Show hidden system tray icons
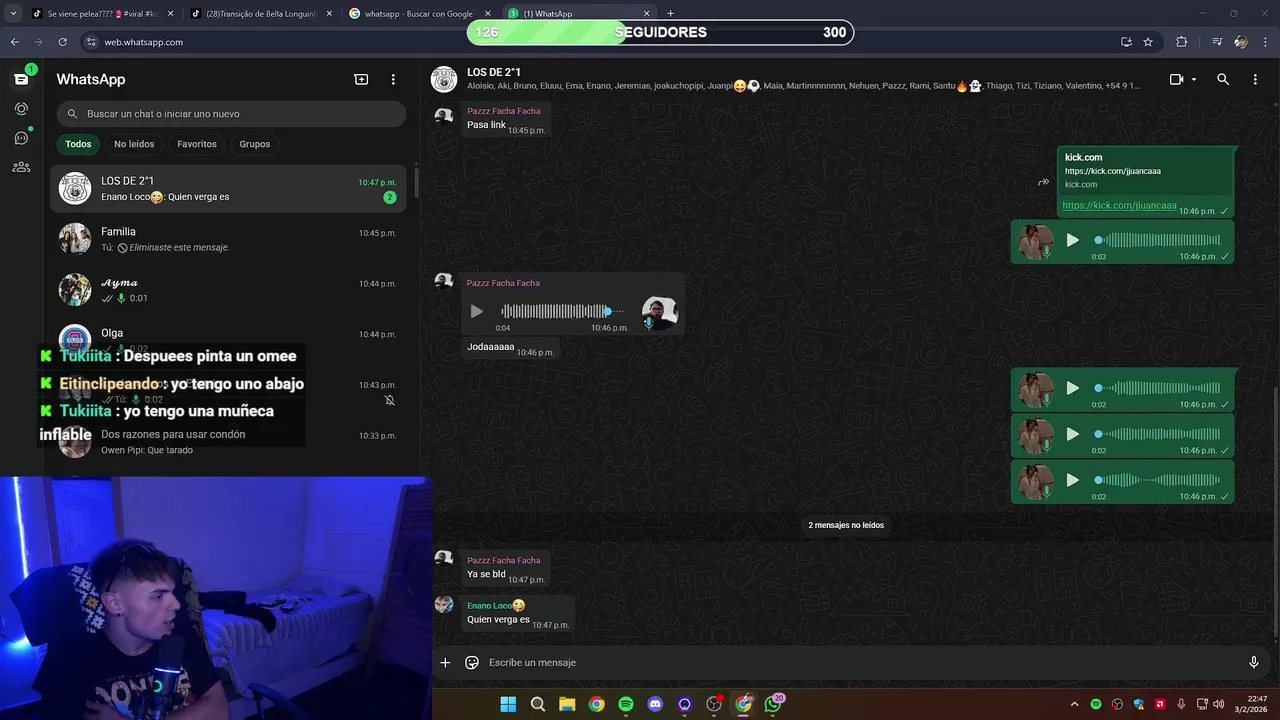Viewport: 1280px width, 720px height. tap(1075, 704)
